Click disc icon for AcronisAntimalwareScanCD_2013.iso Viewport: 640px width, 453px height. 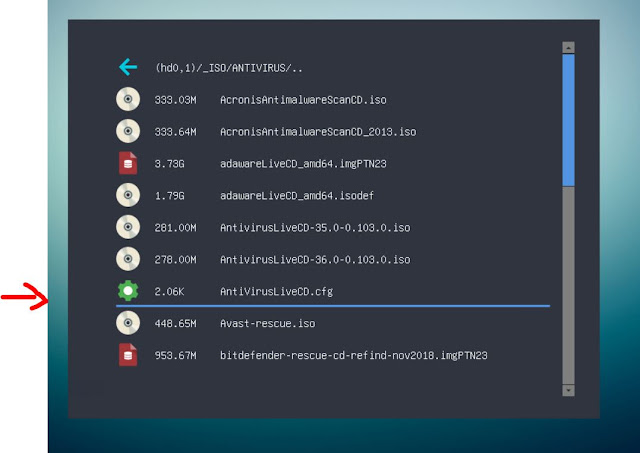[128, 131]
